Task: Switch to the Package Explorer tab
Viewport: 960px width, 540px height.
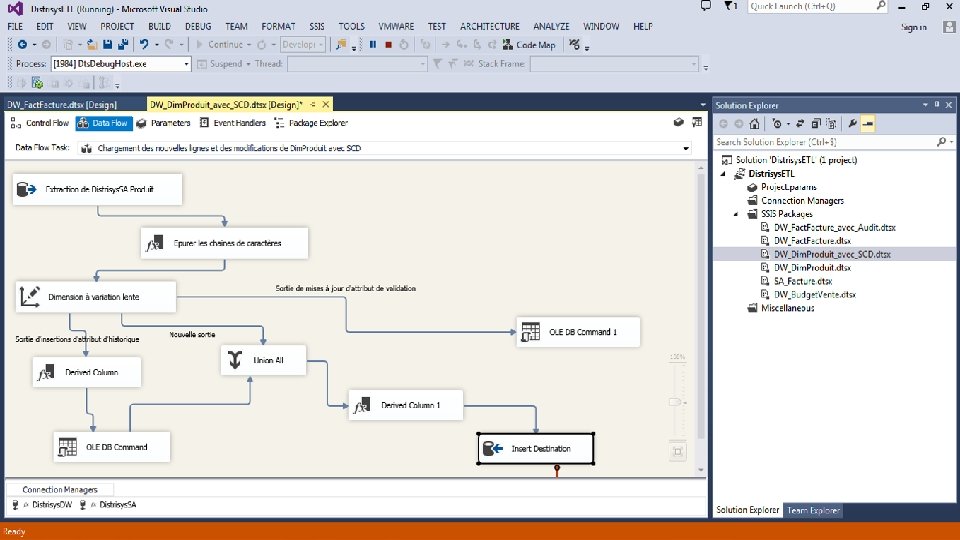Action: coord(311,123)
